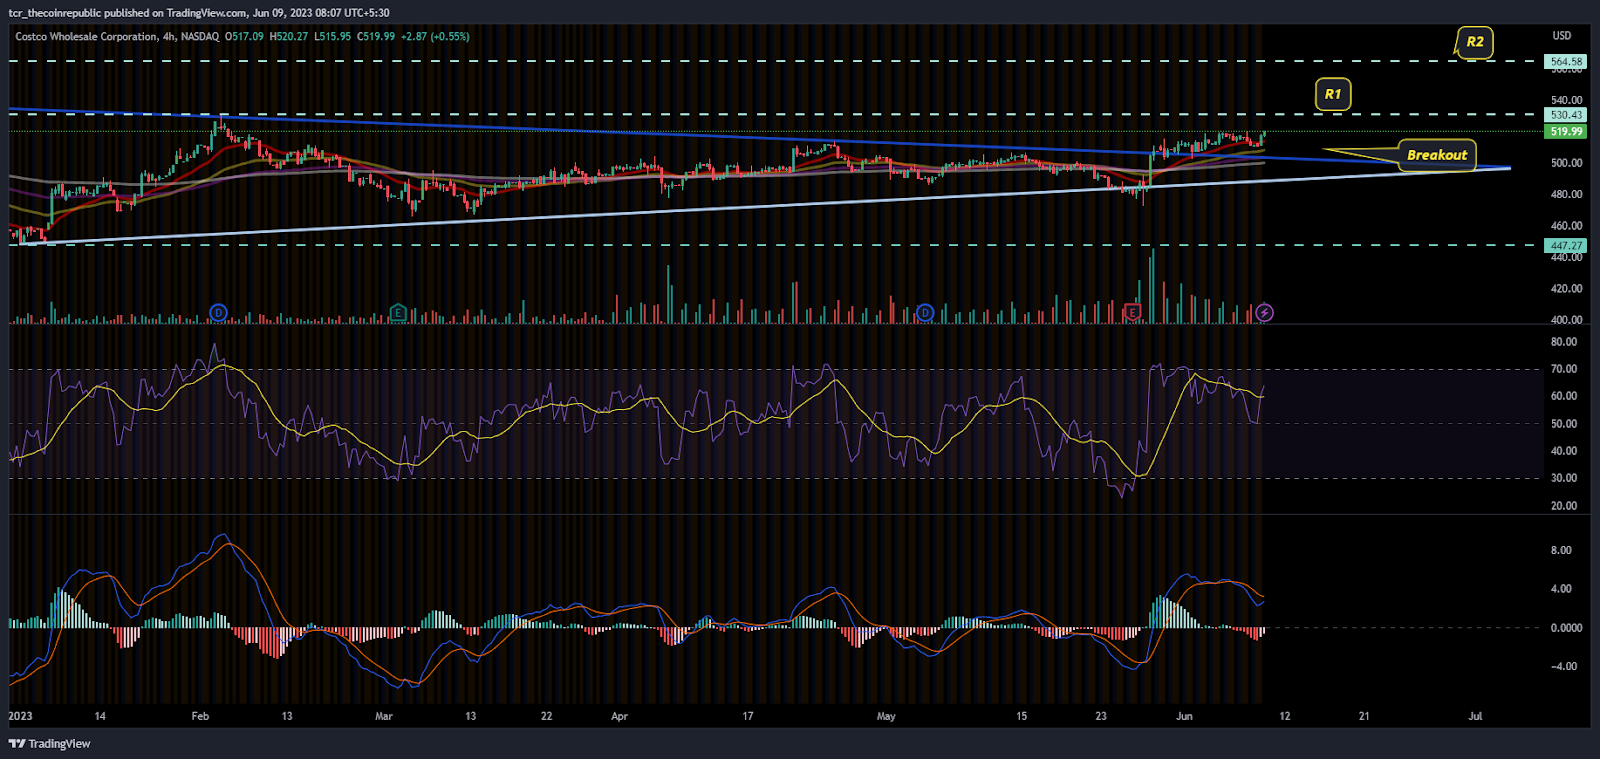Viewport: 1600px width, 759px height.
Task: Click the high value H520.27
Action: (289, 37)
